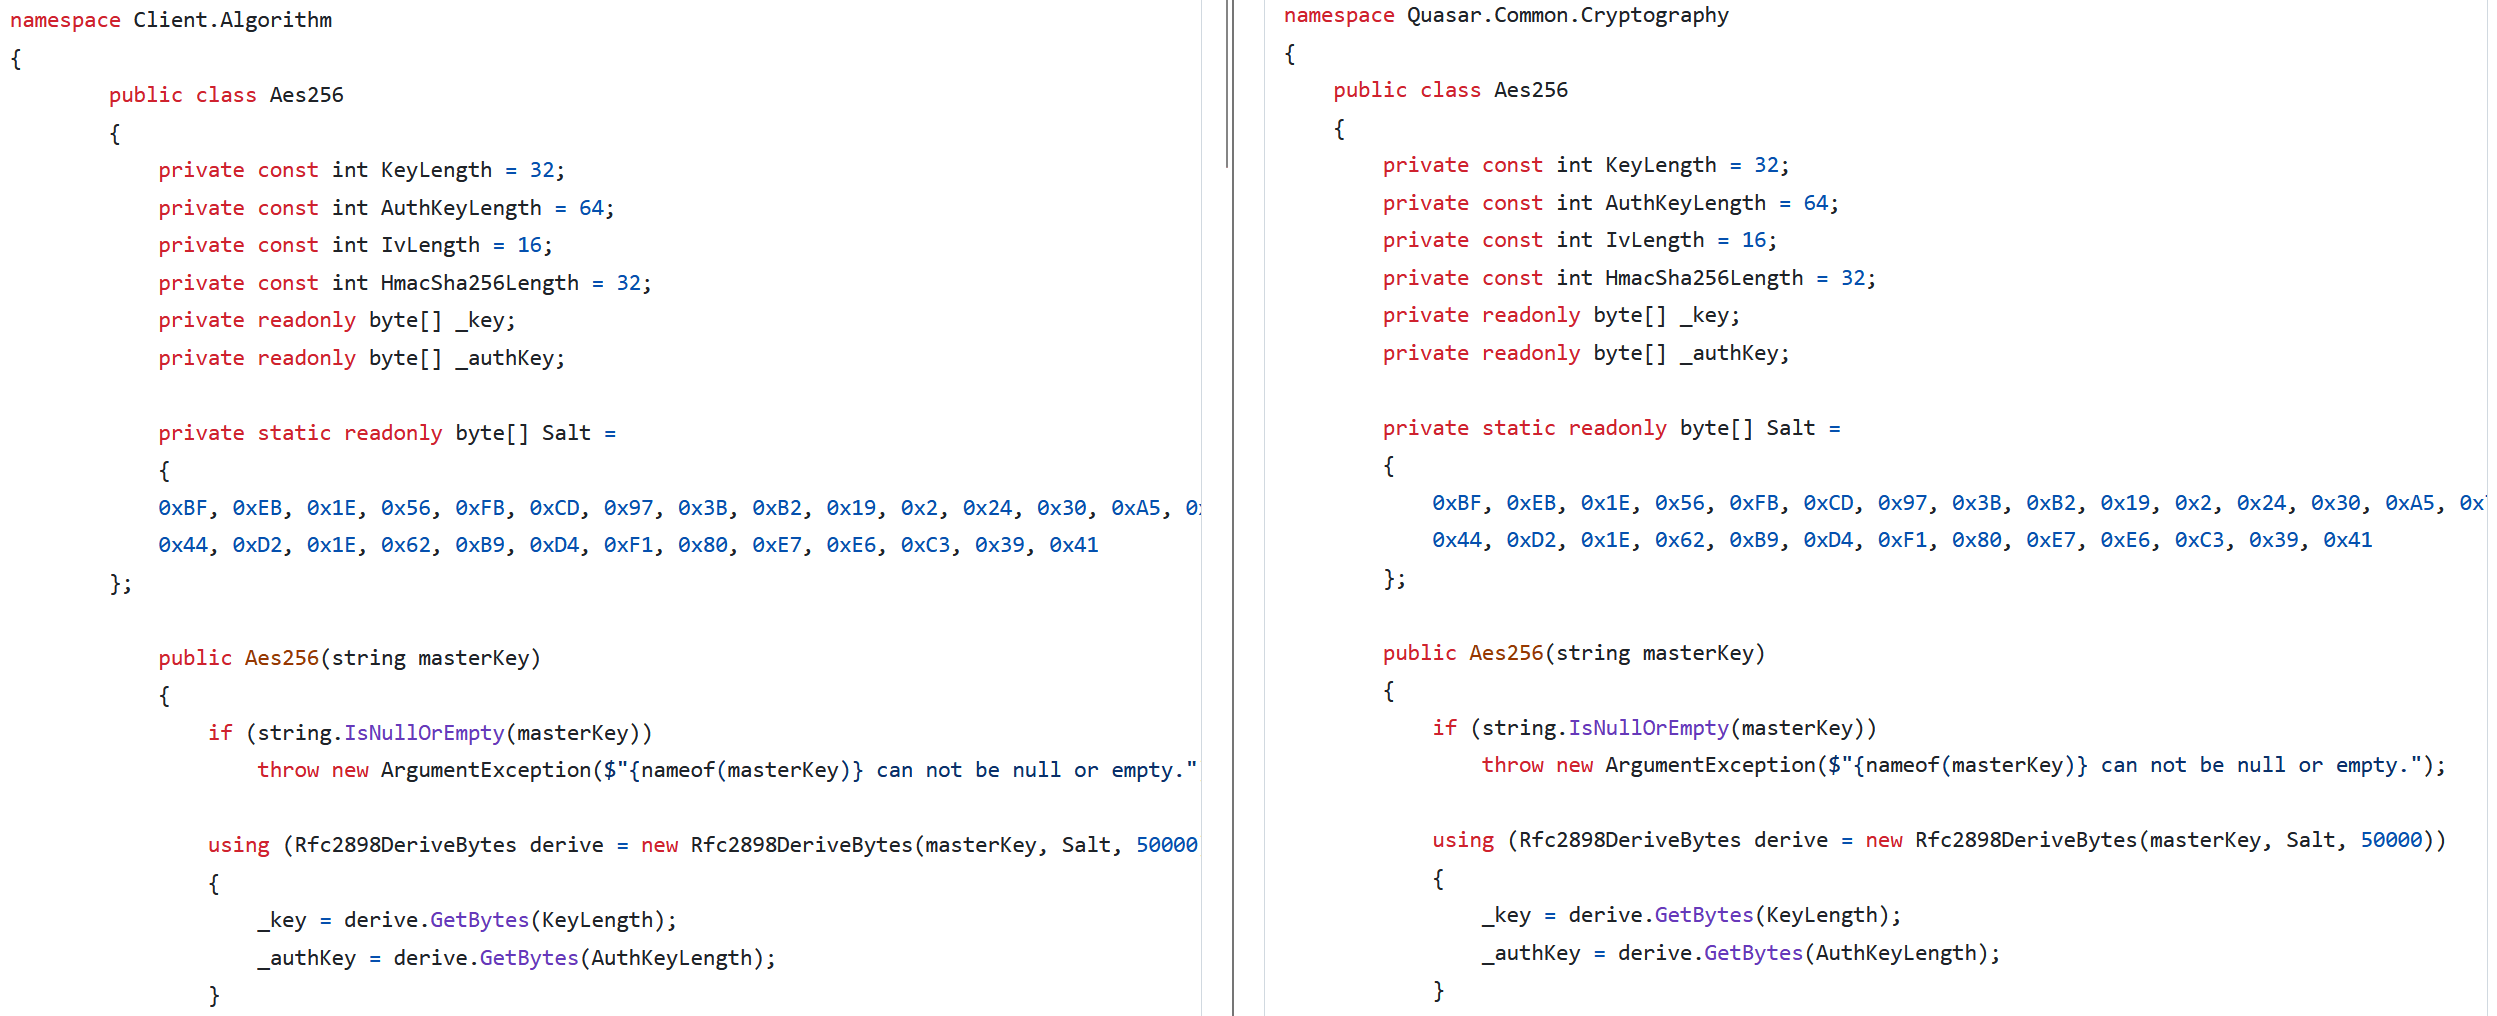Click Aes256 constructor signature in right pane

pos(1574,653)
